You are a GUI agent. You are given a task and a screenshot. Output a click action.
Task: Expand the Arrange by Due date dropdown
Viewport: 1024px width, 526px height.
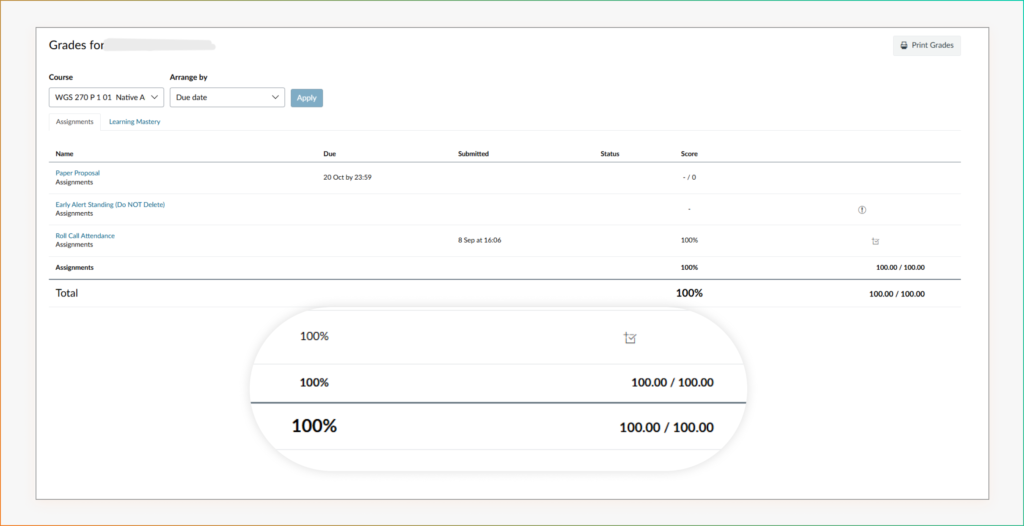coord(226,97)
